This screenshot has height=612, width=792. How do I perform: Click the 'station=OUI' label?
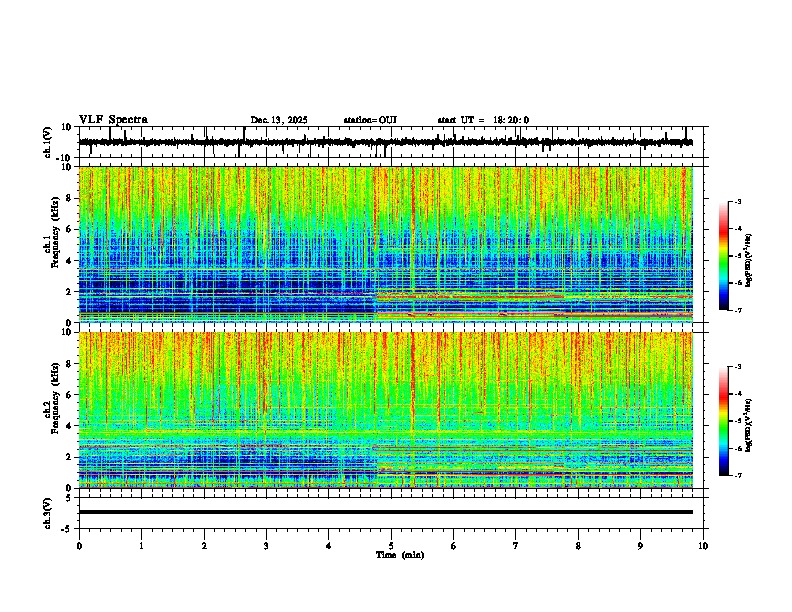click(370, 120)
